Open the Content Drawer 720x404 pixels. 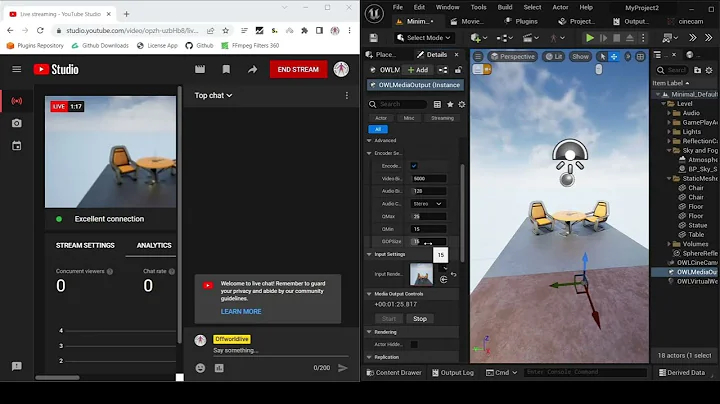tap(394, 372)
